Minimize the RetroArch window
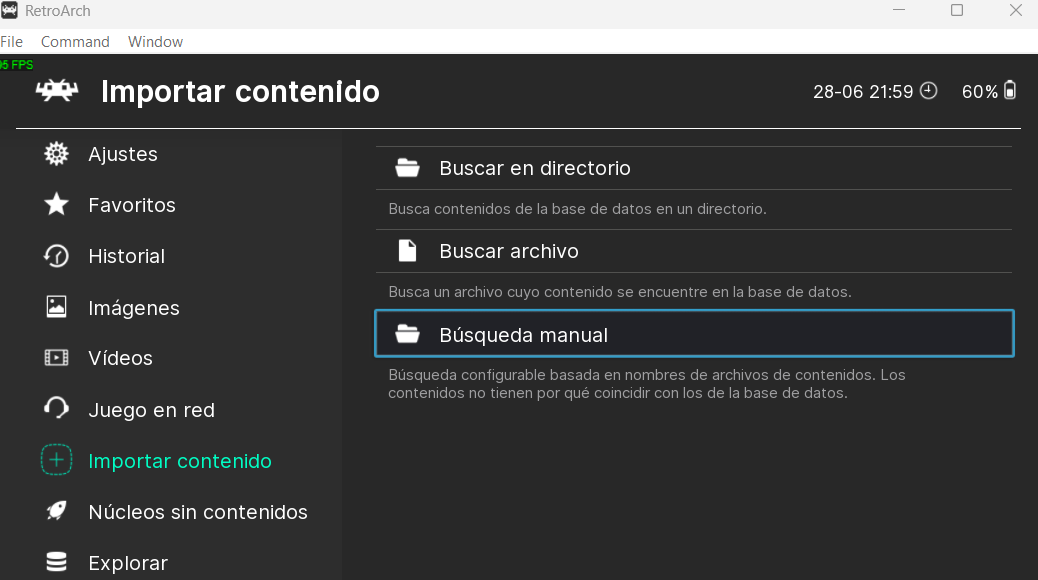This screenshot has width=1038, height=580. click(x=899, y=10)
